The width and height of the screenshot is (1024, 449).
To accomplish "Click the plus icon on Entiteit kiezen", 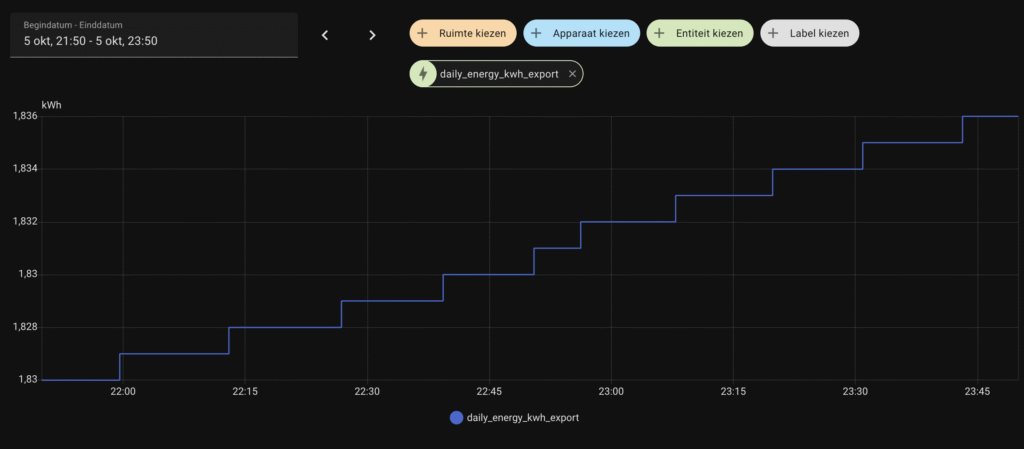I will pyautogui.click(x=659, y=34).
